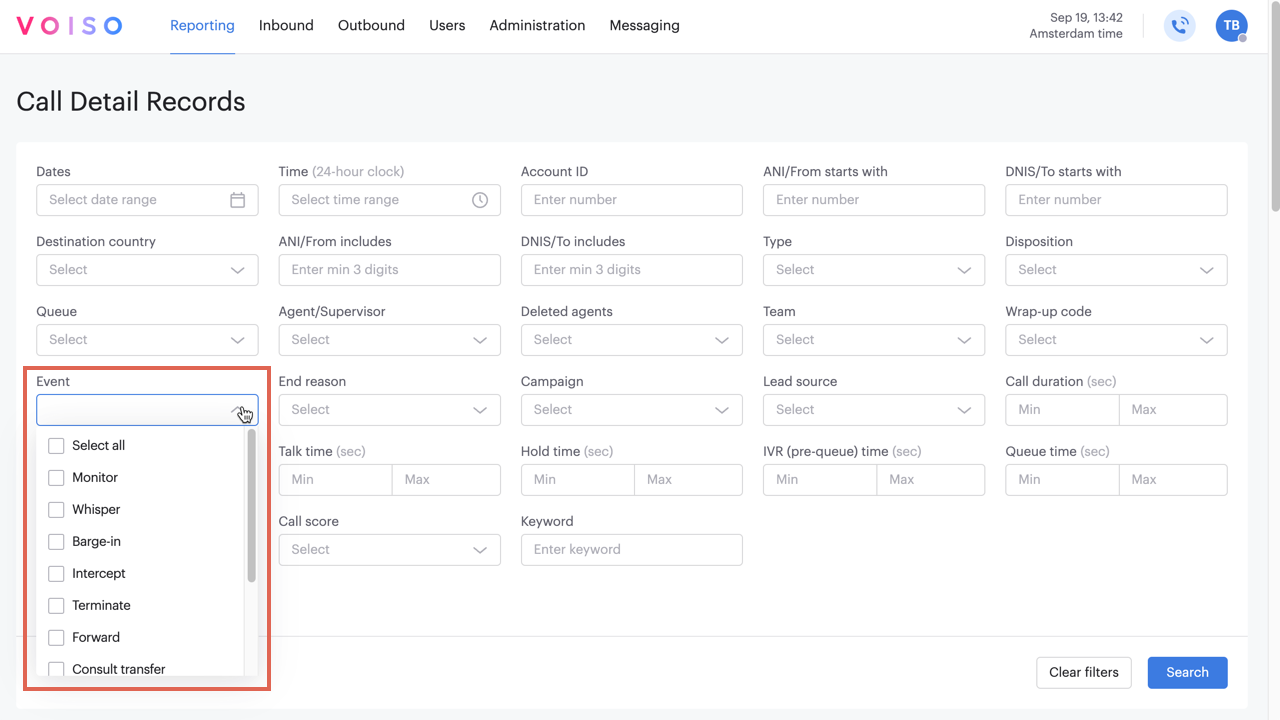
Task: Open the TB user avatar menu
Action: (1231, 26)
